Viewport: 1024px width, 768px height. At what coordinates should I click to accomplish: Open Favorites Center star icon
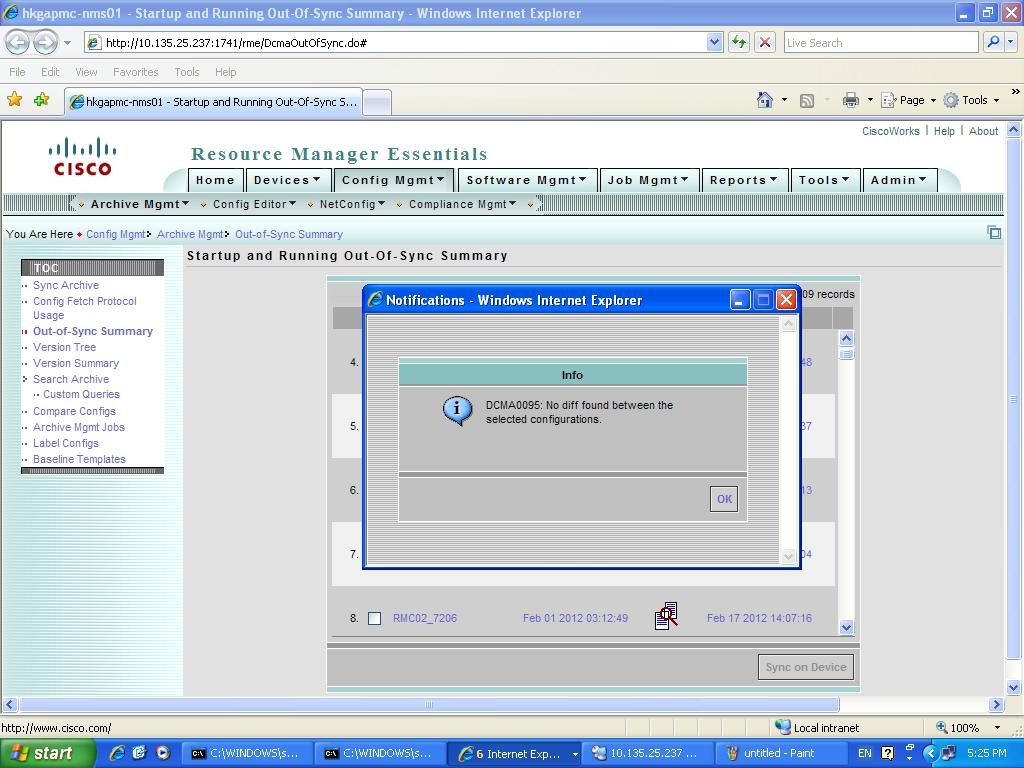click(14, 100)
